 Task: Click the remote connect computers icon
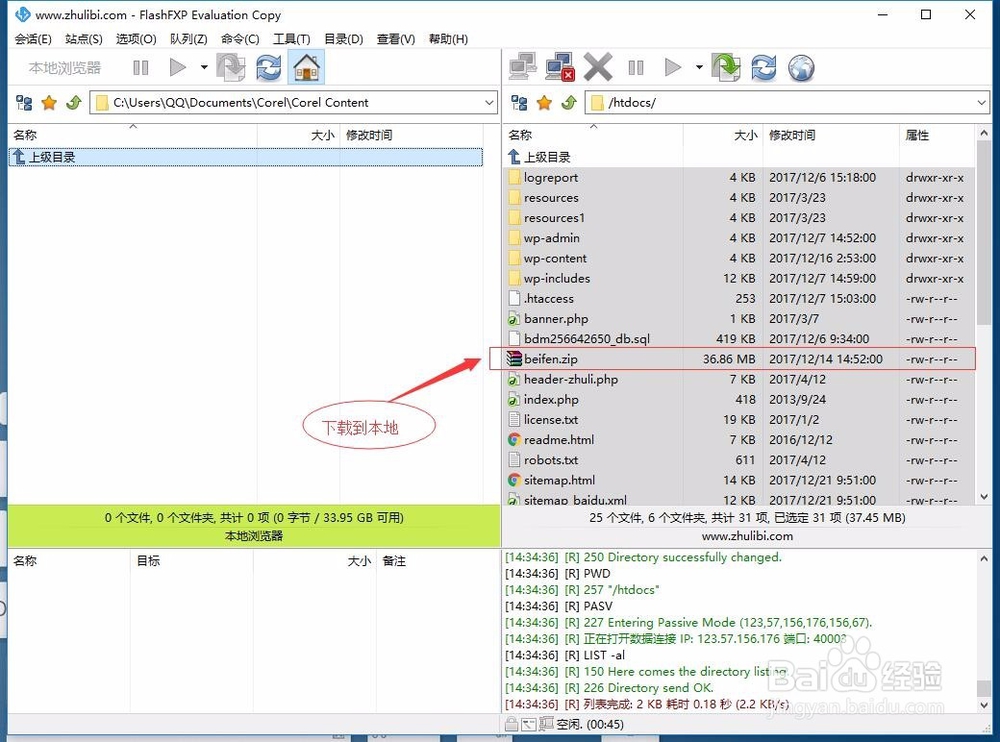pyautogui.click(x=523, y=66)
